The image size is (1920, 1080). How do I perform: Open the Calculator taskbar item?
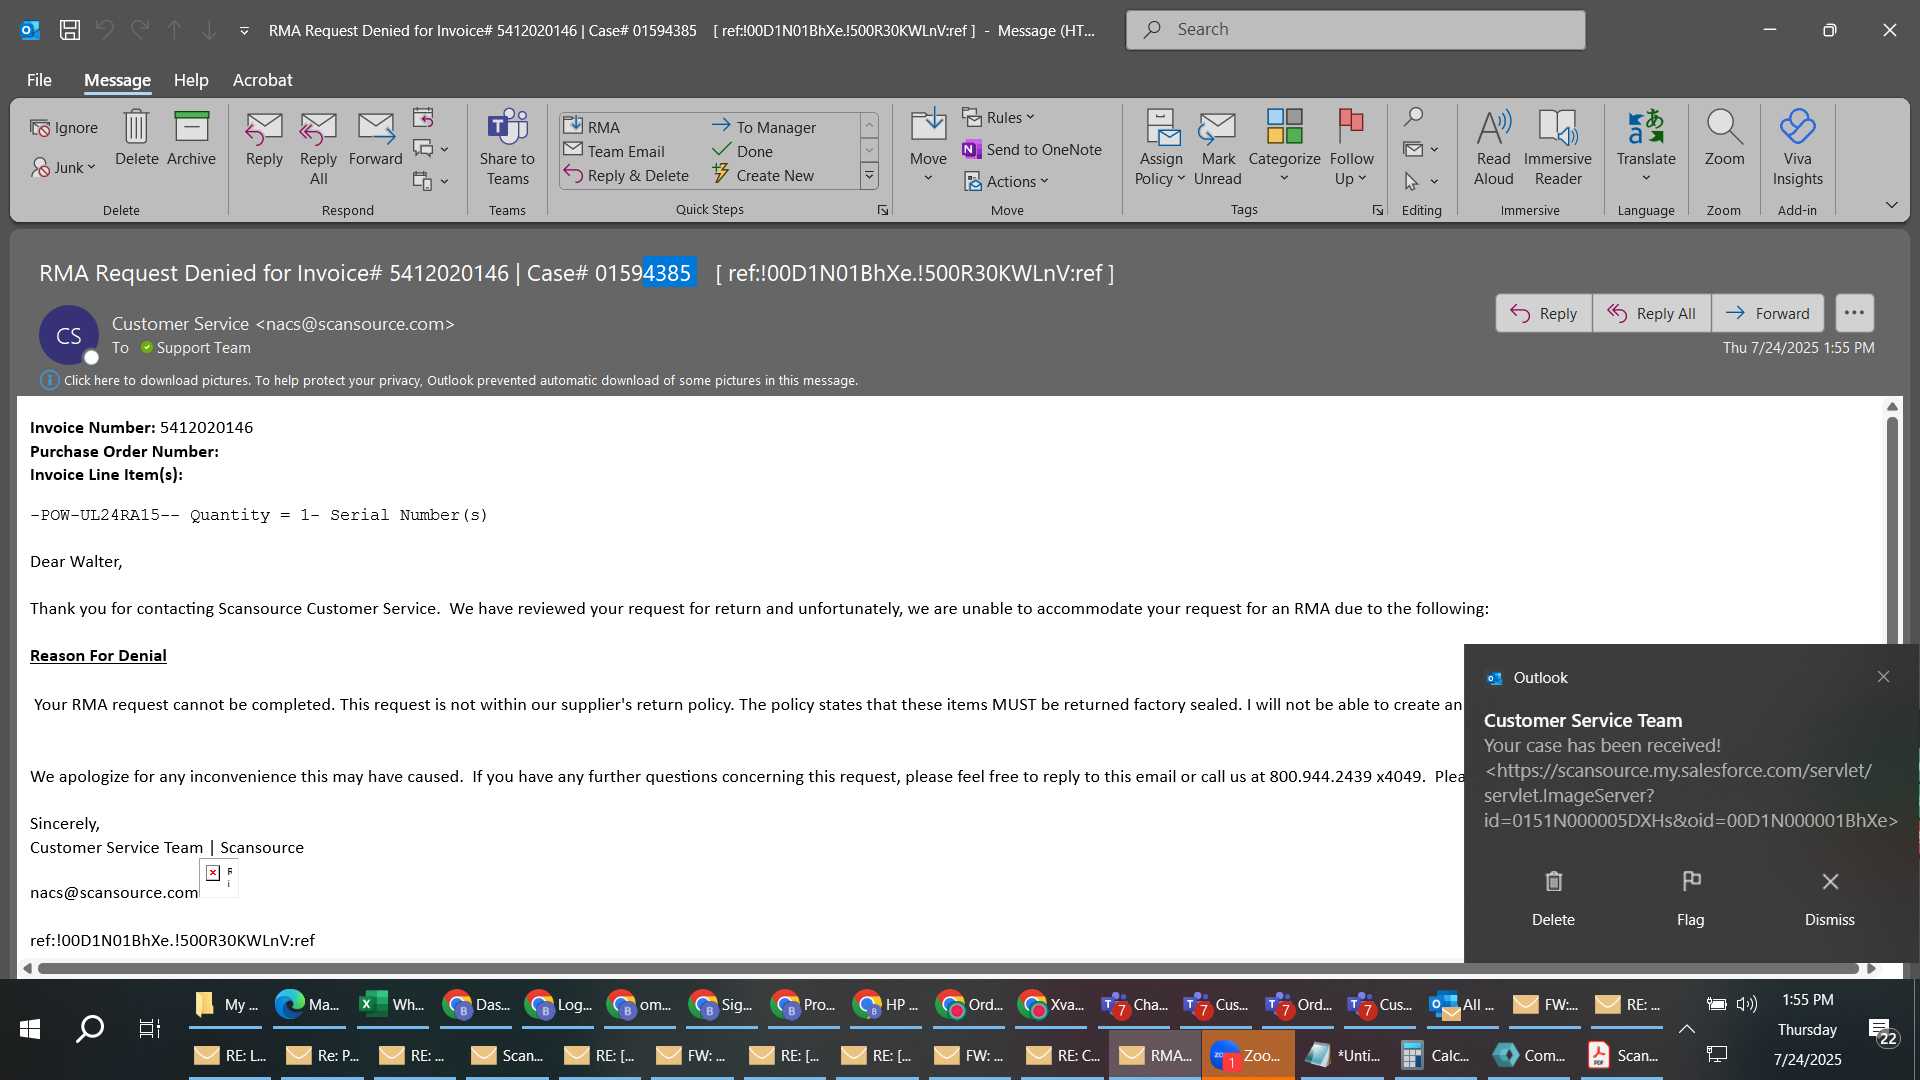coord(1436,1055)
